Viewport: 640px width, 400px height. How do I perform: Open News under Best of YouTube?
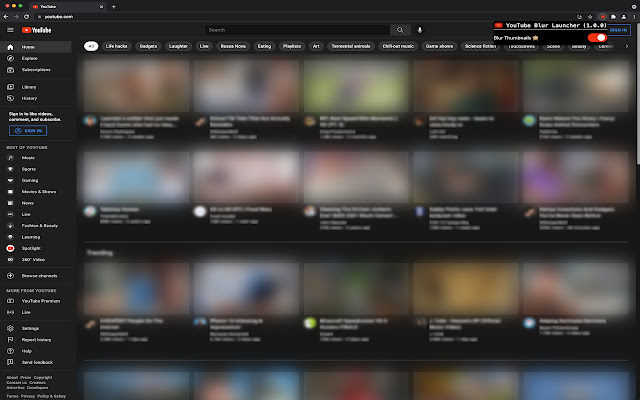[36, 203]
